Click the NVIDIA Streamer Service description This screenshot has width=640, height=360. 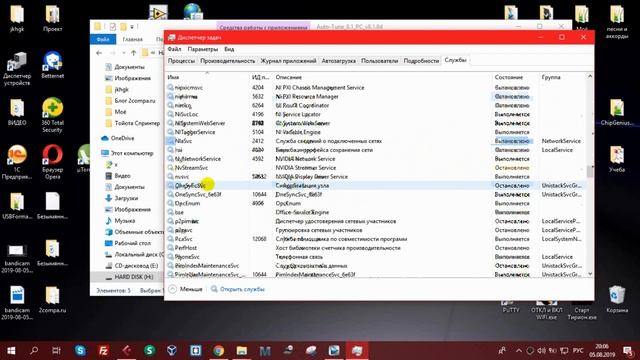[306, 168]
